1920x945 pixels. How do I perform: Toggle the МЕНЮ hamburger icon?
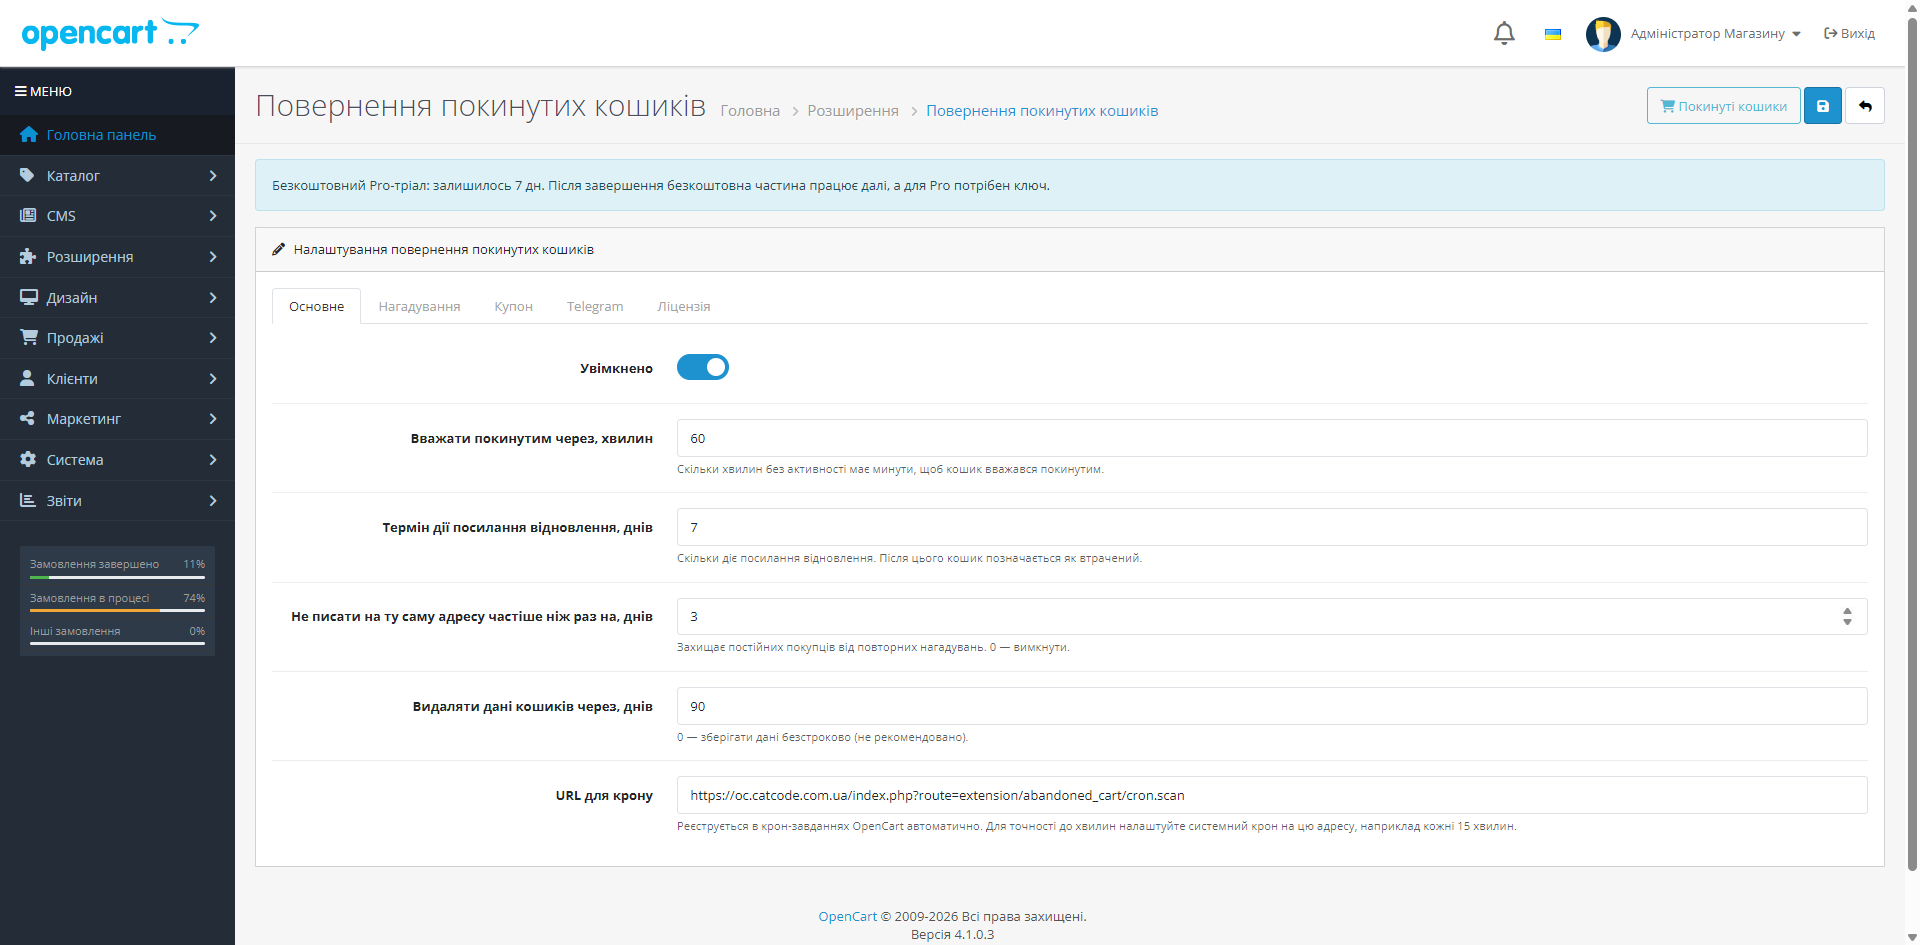(20, 91)
